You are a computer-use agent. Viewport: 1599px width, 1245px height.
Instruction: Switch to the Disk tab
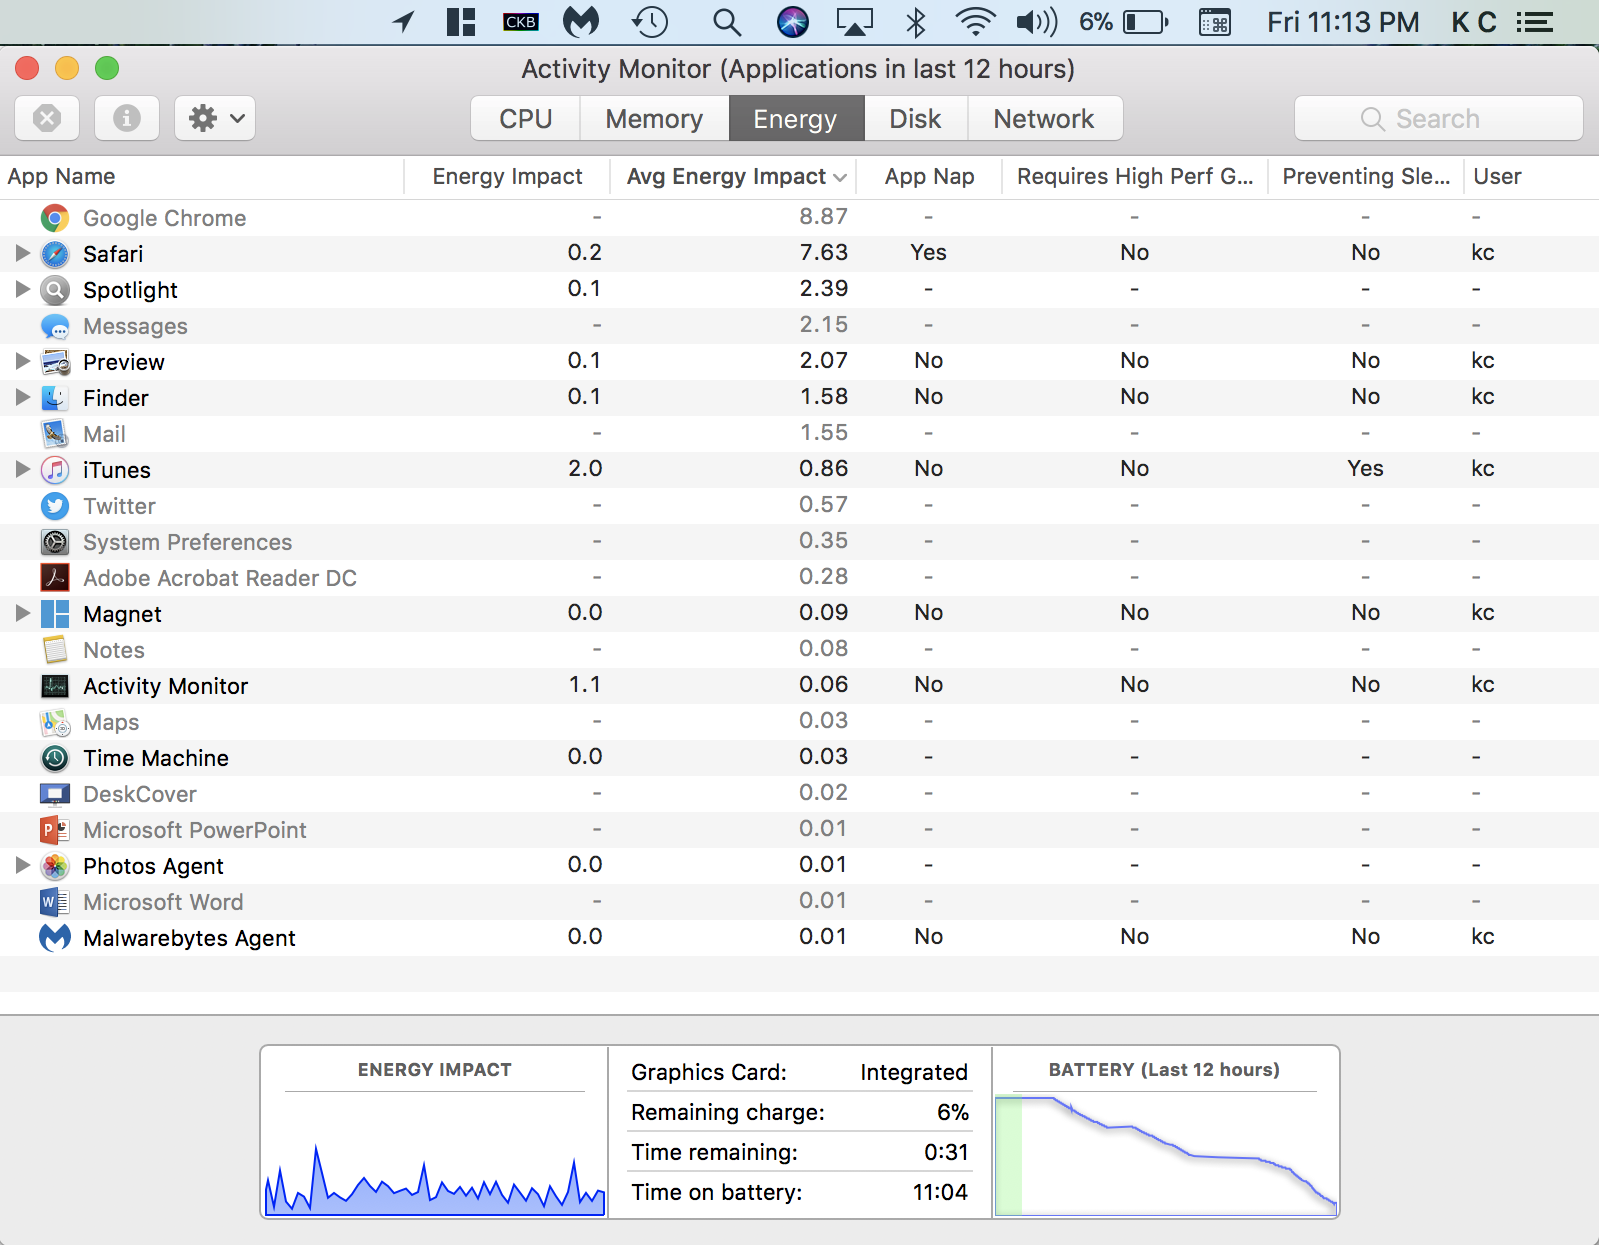coord(916,118)
